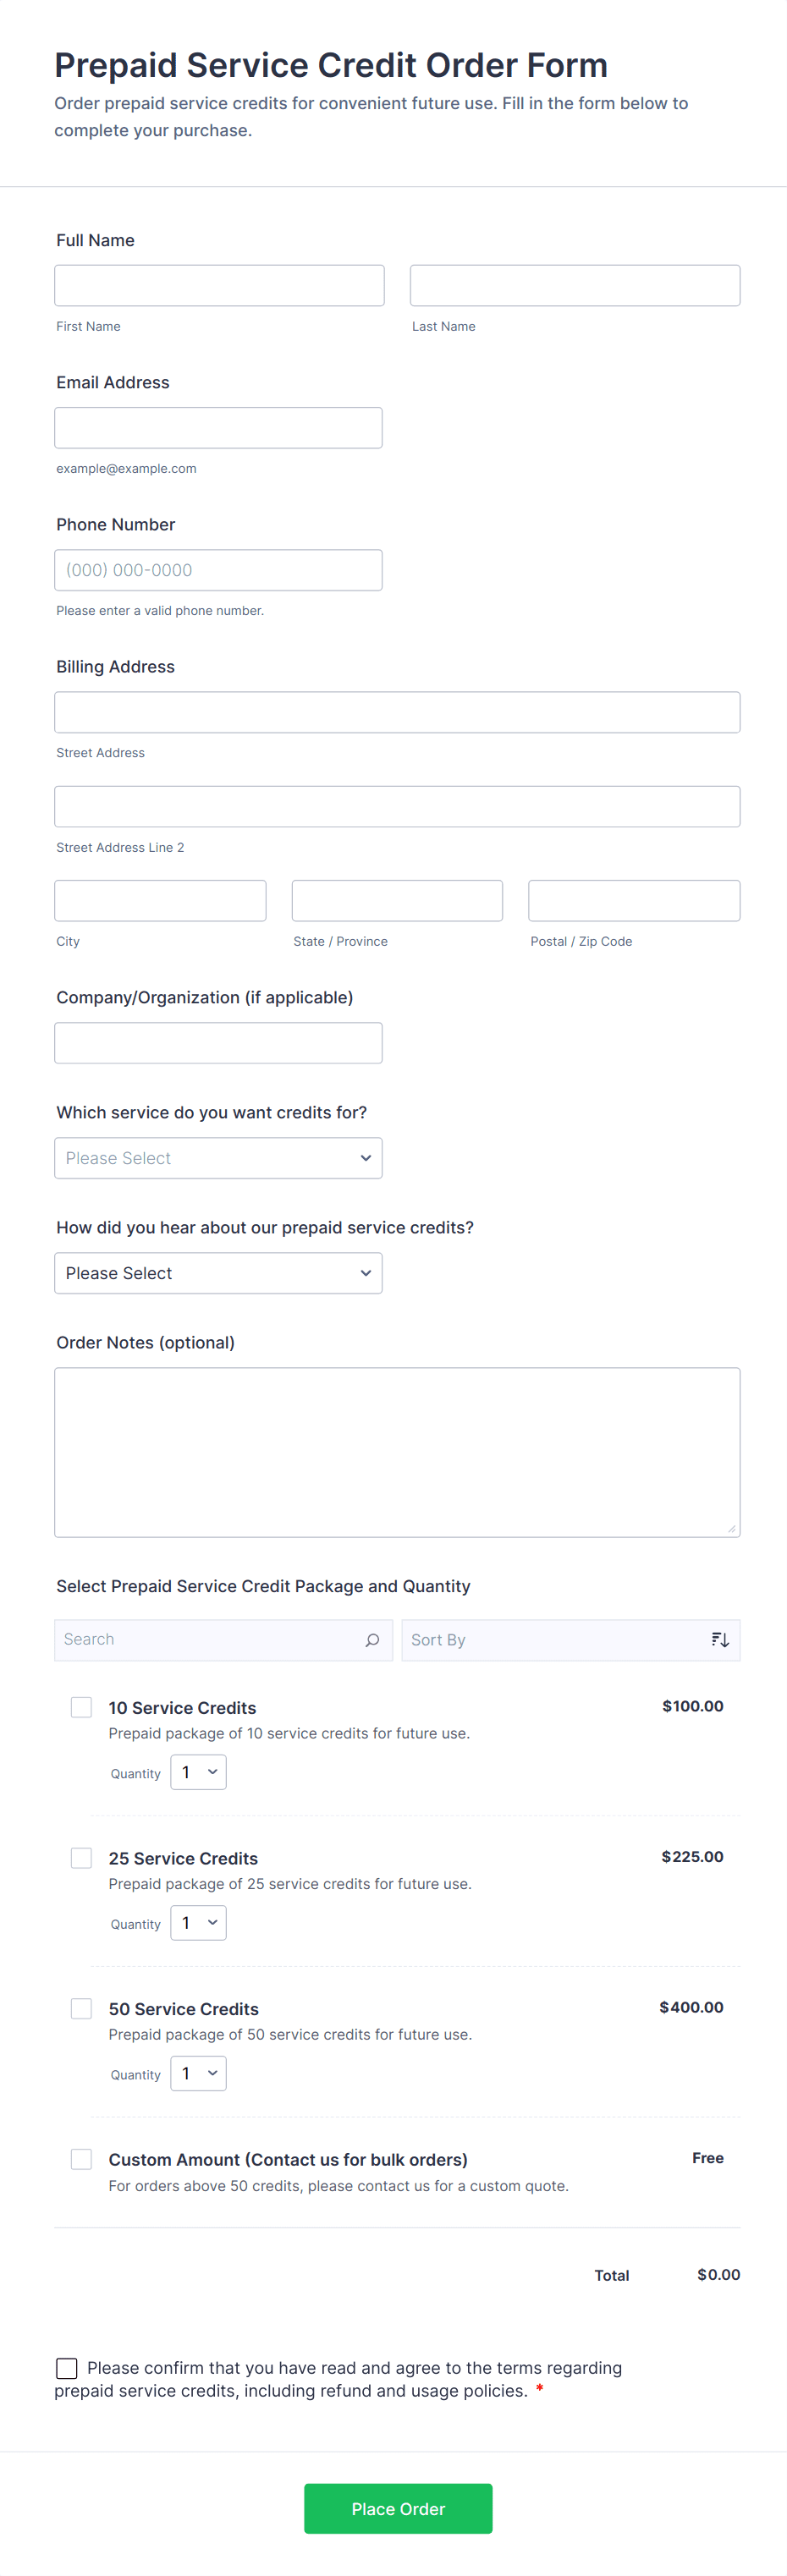Enable the Custom Amount option checkbox
Viewport: 787px width, 2576px height.
pyautogui.click(x=81, y=2159)
